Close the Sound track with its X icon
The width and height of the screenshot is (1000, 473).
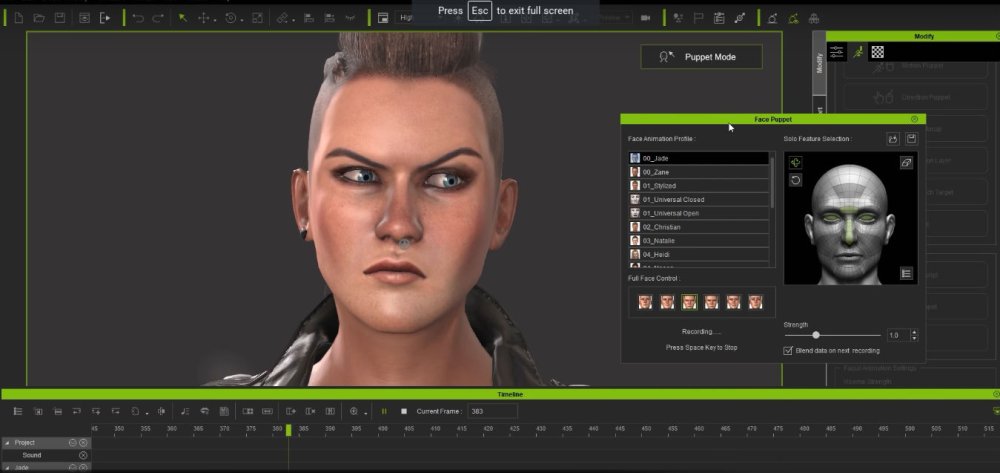(x=83, y=455)
